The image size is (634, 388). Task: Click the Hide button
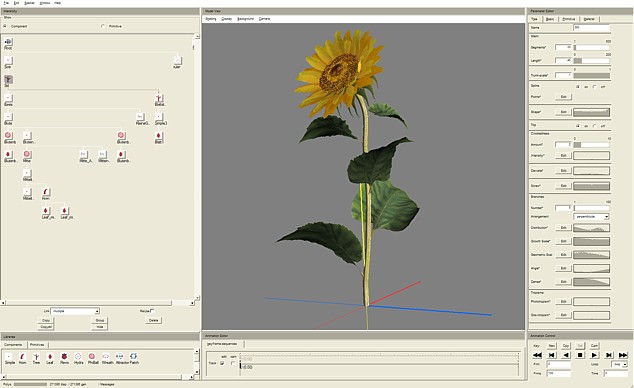click(99, 327)
